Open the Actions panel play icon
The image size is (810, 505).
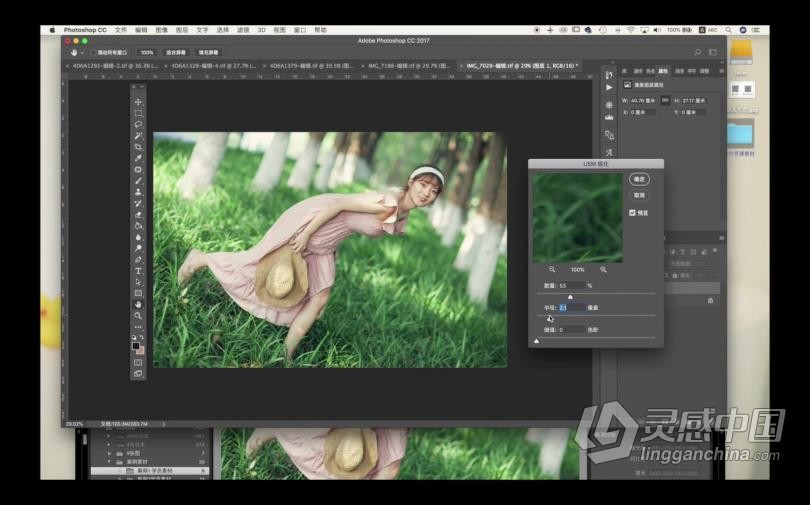point(609,88)
